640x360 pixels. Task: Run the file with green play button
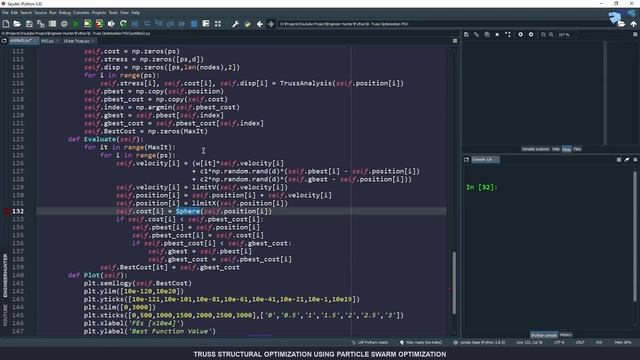76,24
